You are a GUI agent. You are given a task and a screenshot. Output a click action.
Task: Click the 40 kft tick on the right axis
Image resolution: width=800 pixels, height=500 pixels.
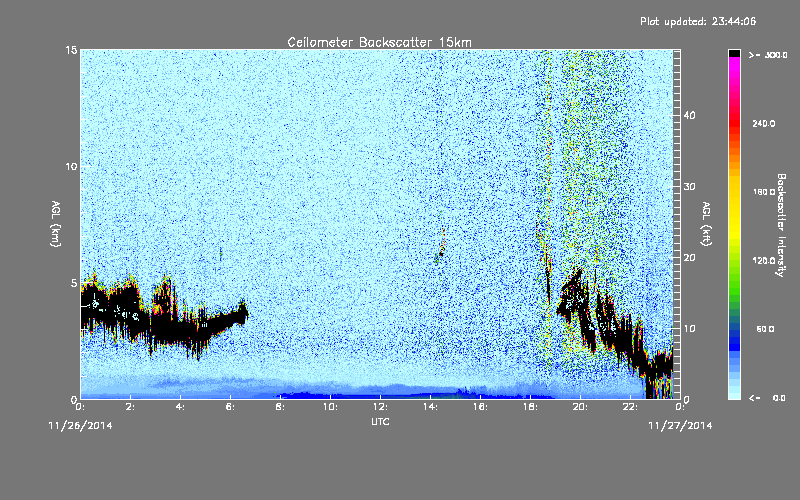pyautogui.click(x=689, y=115)
